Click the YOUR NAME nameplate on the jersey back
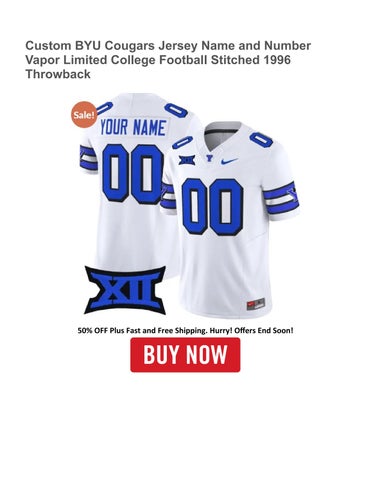The image size is (371, 480). point(133,127)
